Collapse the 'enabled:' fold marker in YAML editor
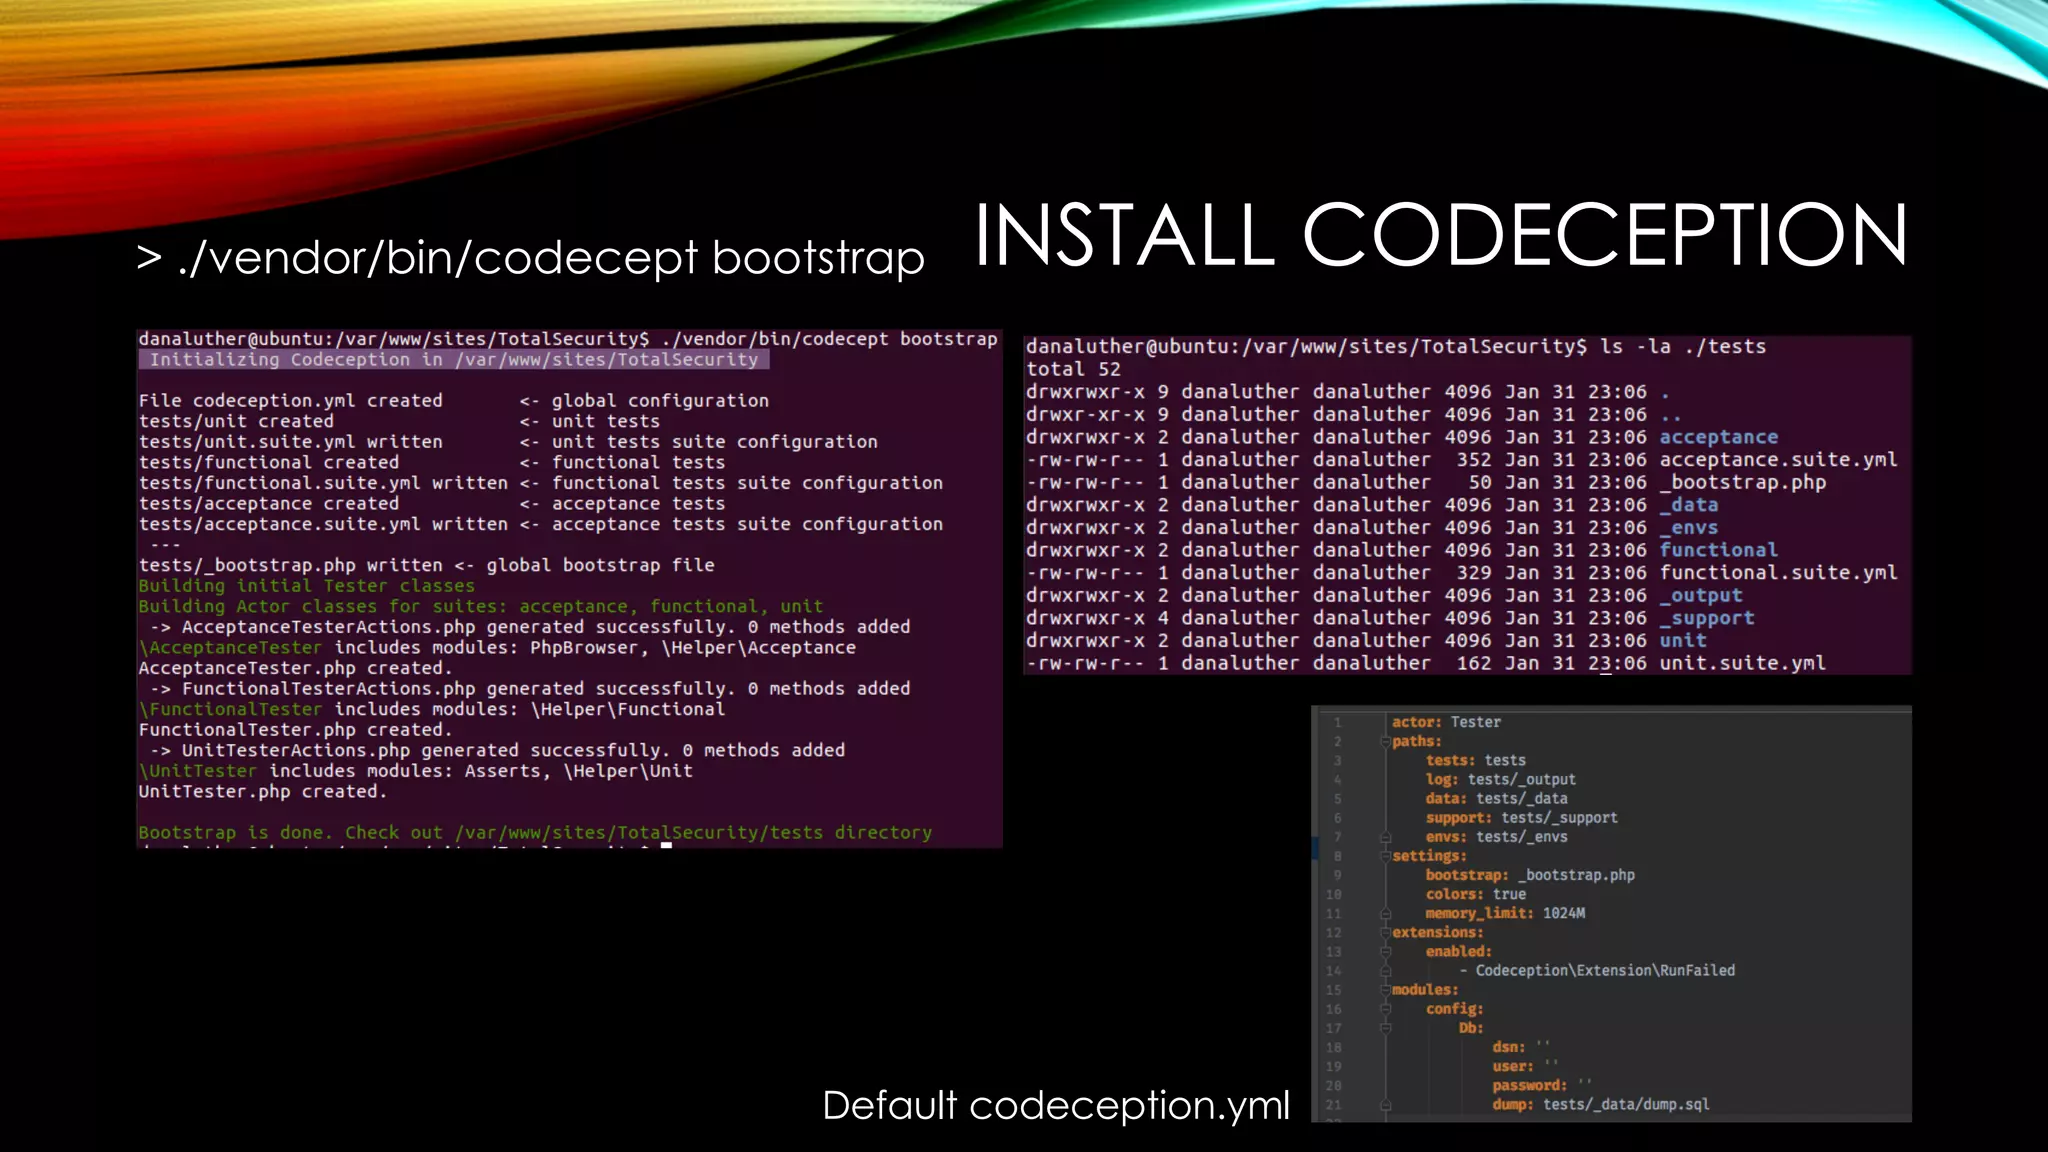The height and width of the screenshot is (1152, 2048). click(x=1386, y=952)
